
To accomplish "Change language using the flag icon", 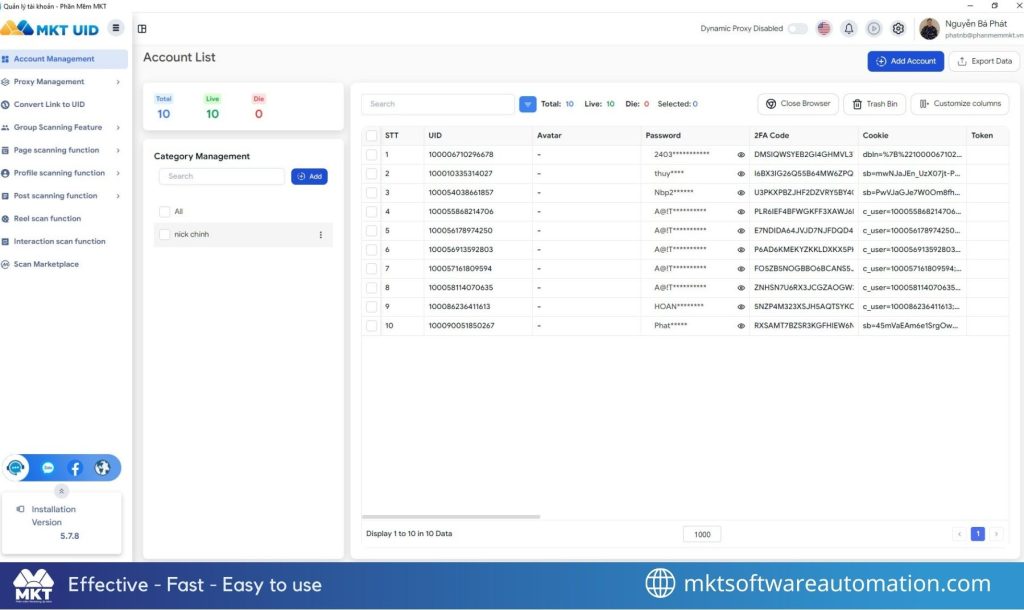I will coord(823,28).
